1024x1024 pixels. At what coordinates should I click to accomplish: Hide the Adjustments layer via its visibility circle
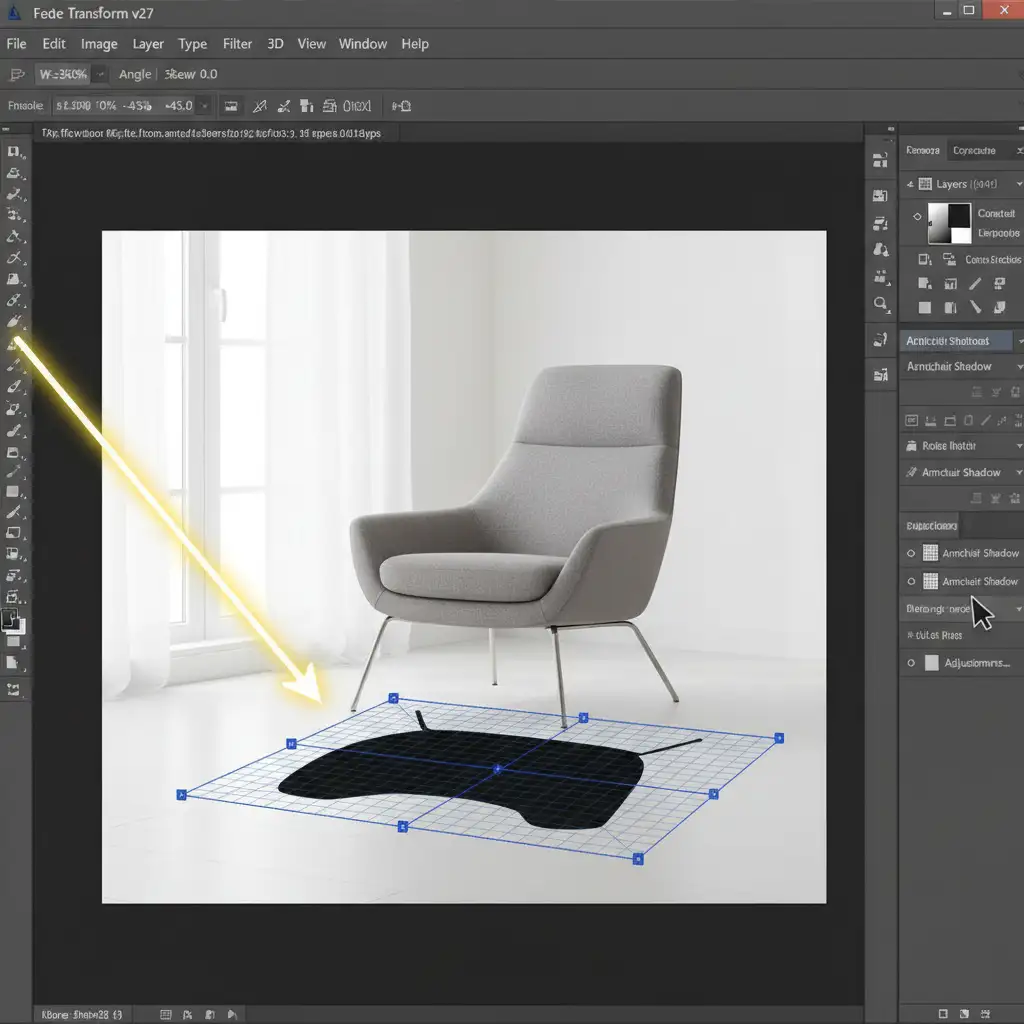click(911, 662)
